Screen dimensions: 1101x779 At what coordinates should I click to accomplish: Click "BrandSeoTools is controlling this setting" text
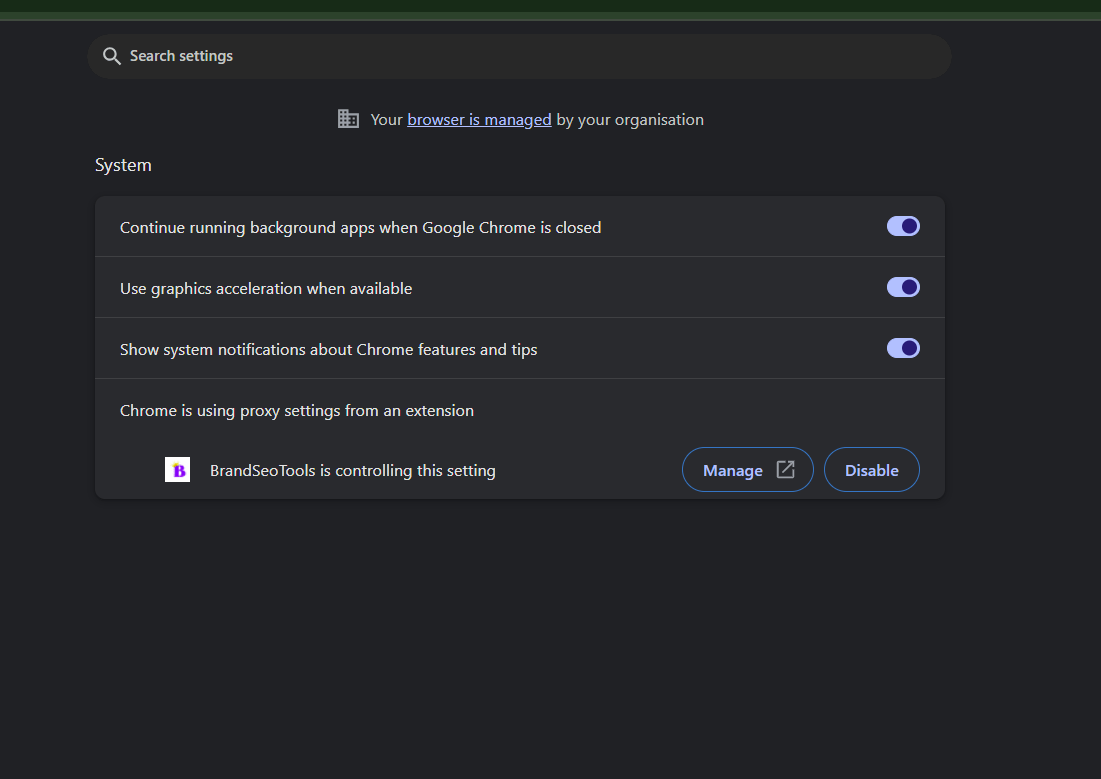(x=352, y=471)
